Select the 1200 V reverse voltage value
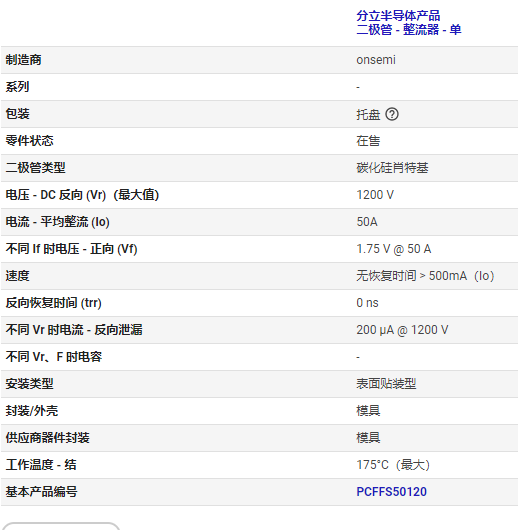The height and width of the screenshot is (530, 518). (x=375, y=195)
